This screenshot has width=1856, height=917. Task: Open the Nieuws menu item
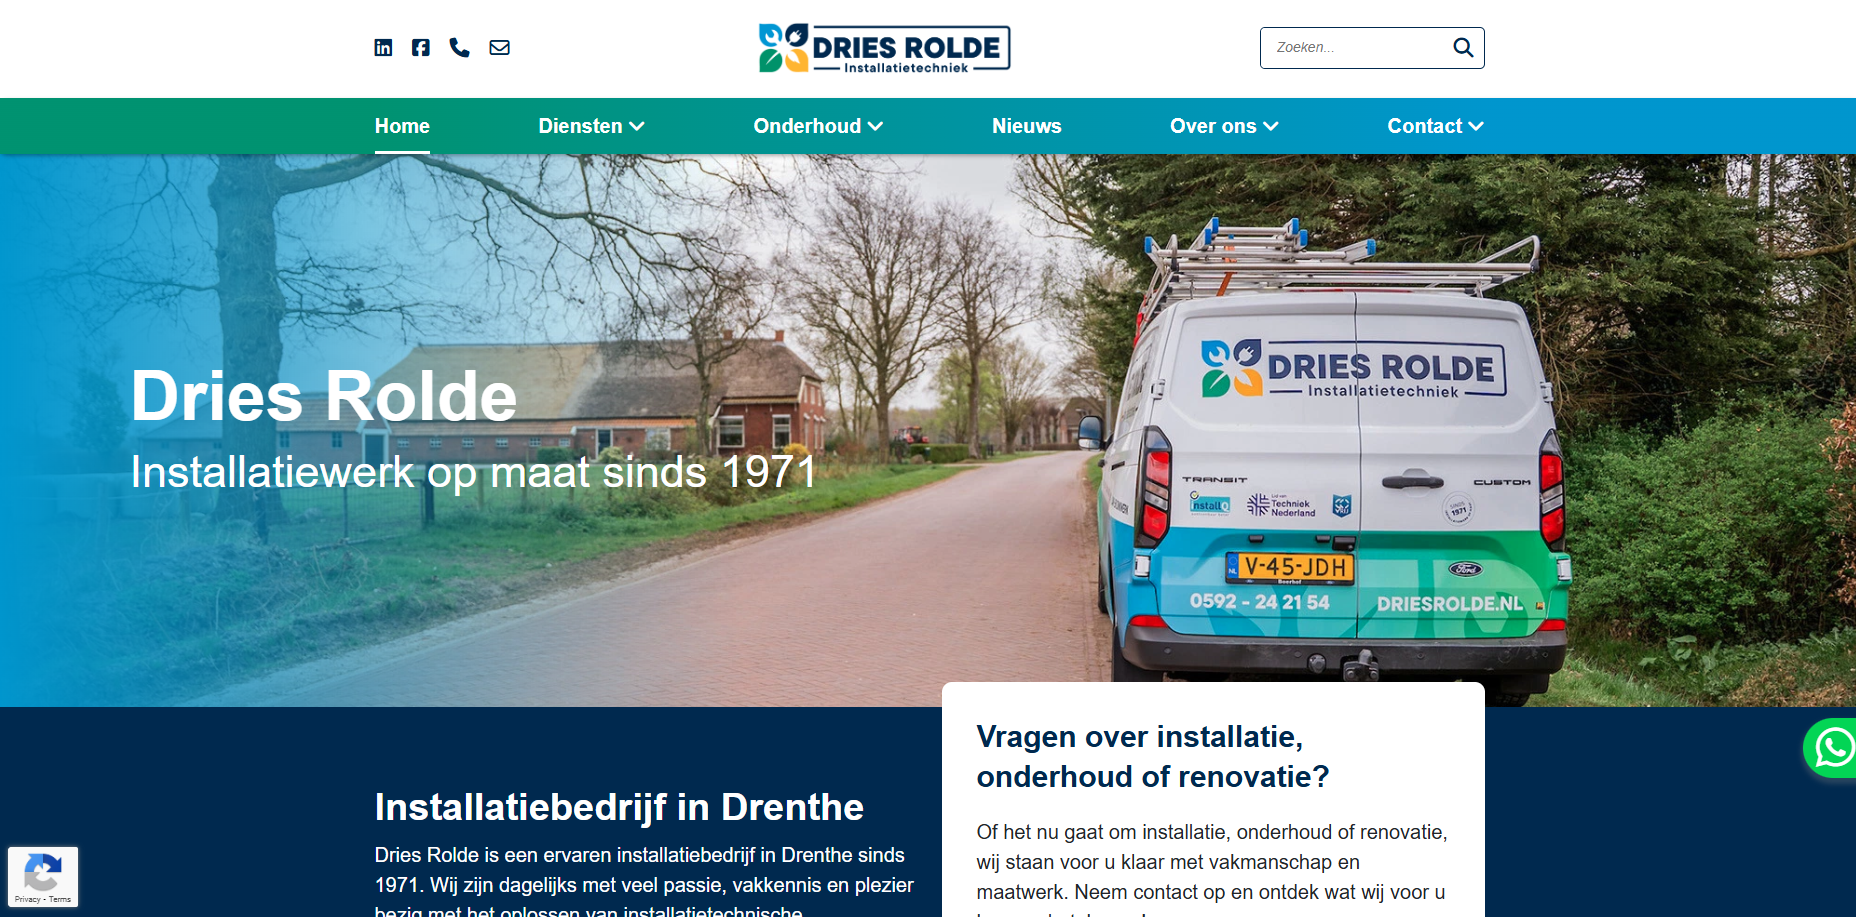[1026, 126]
